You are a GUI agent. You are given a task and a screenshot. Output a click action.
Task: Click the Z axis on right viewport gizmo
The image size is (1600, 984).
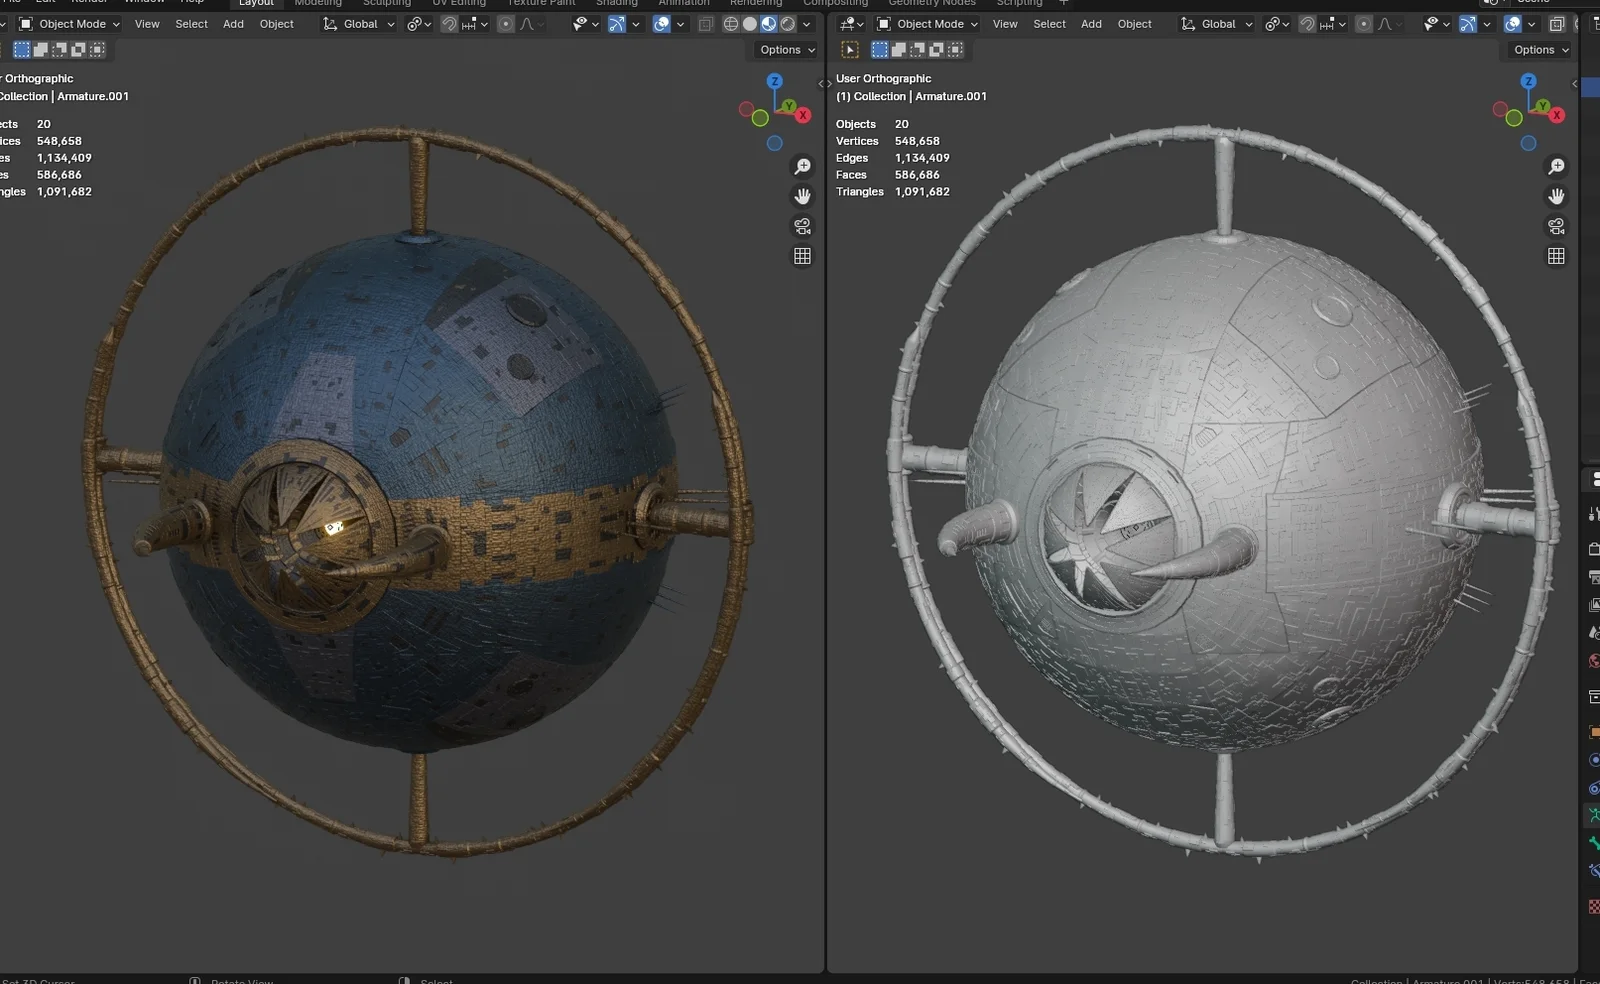coord(1528,81)
